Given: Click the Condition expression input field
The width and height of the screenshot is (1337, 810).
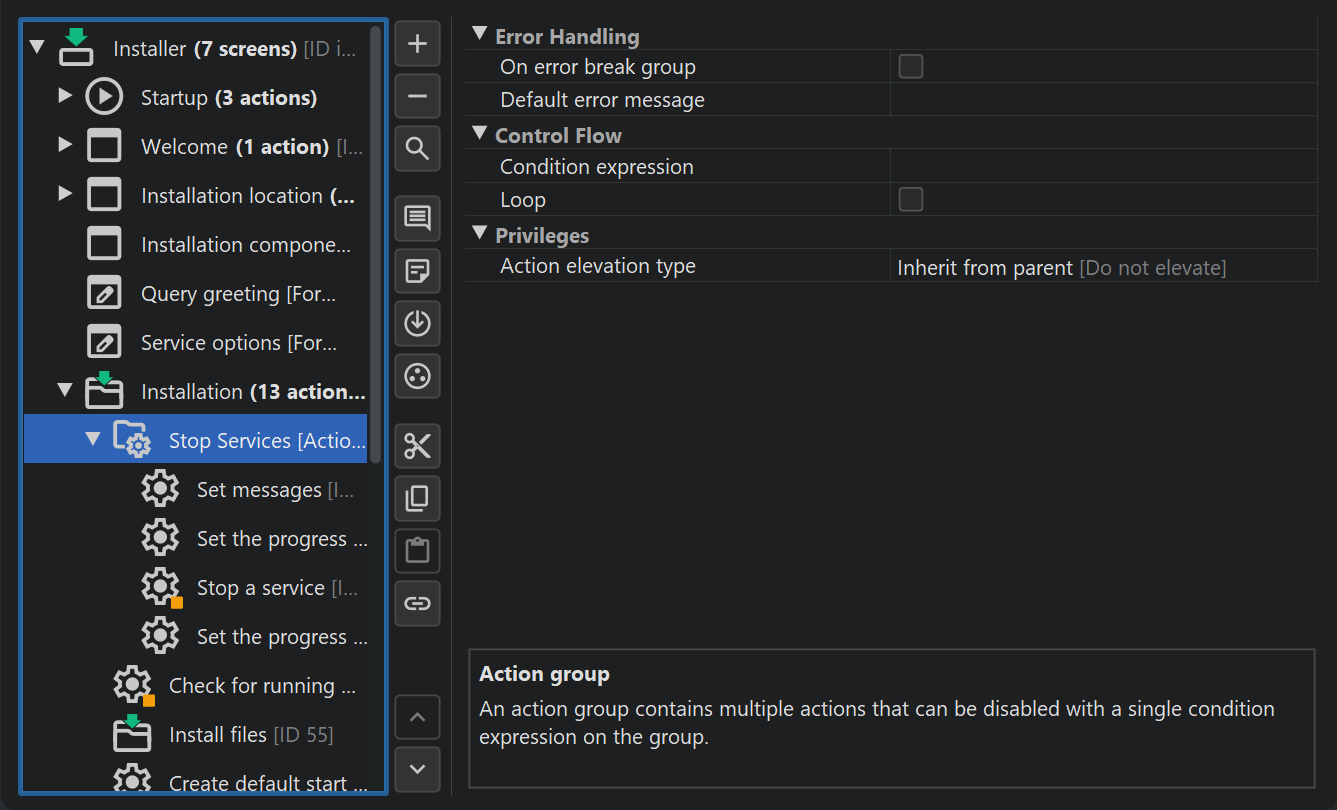Looking at the screenshot, I should point(1100,167).
